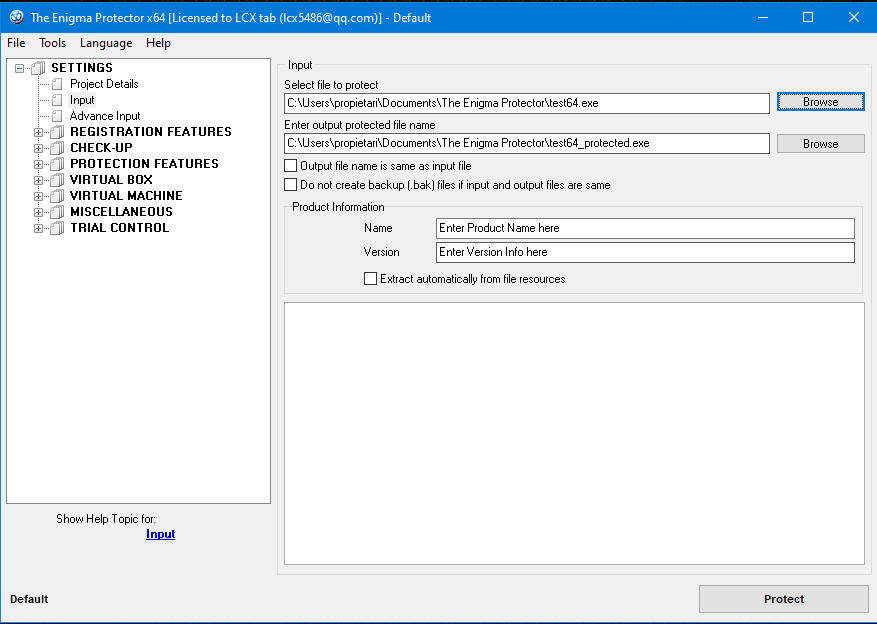Click the CHECK-UP folder icon
This screenshot has width=877, height=624.
click(57, 148)
